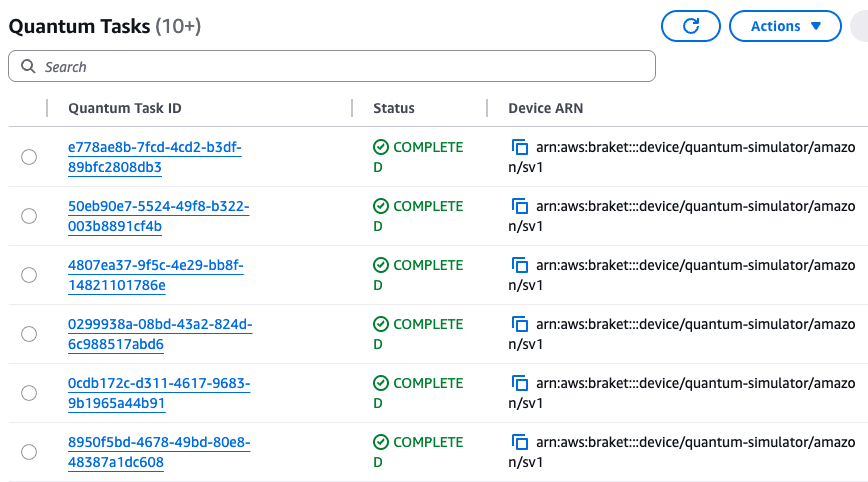Select radio button for task e778ae8b

point(29,157)
